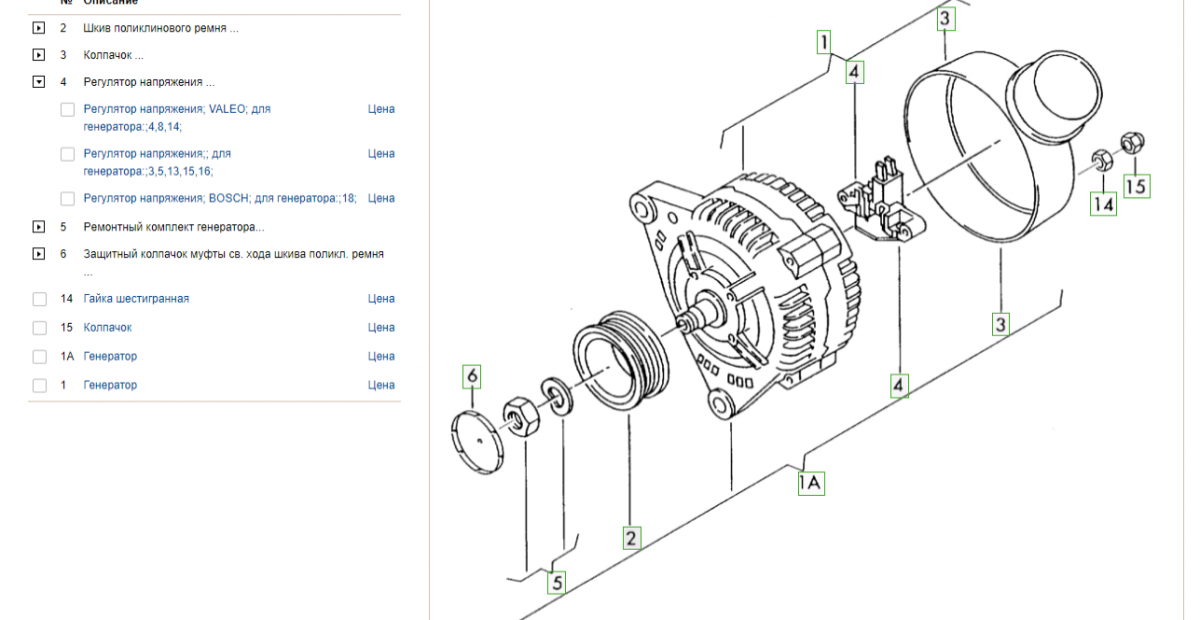Click diagram callout label 1
Viewport: 1200px width, 620px height.
pos(823,42)
